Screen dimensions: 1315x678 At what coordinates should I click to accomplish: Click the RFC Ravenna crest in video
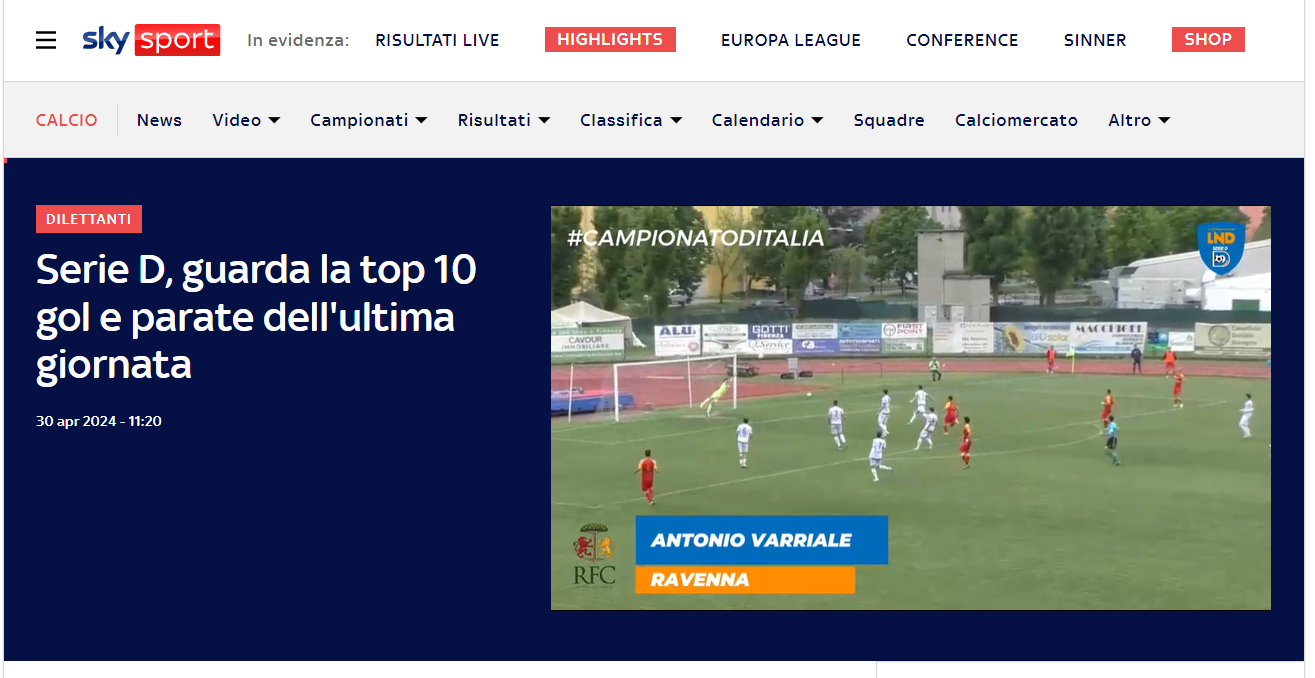tap(594, 556)
